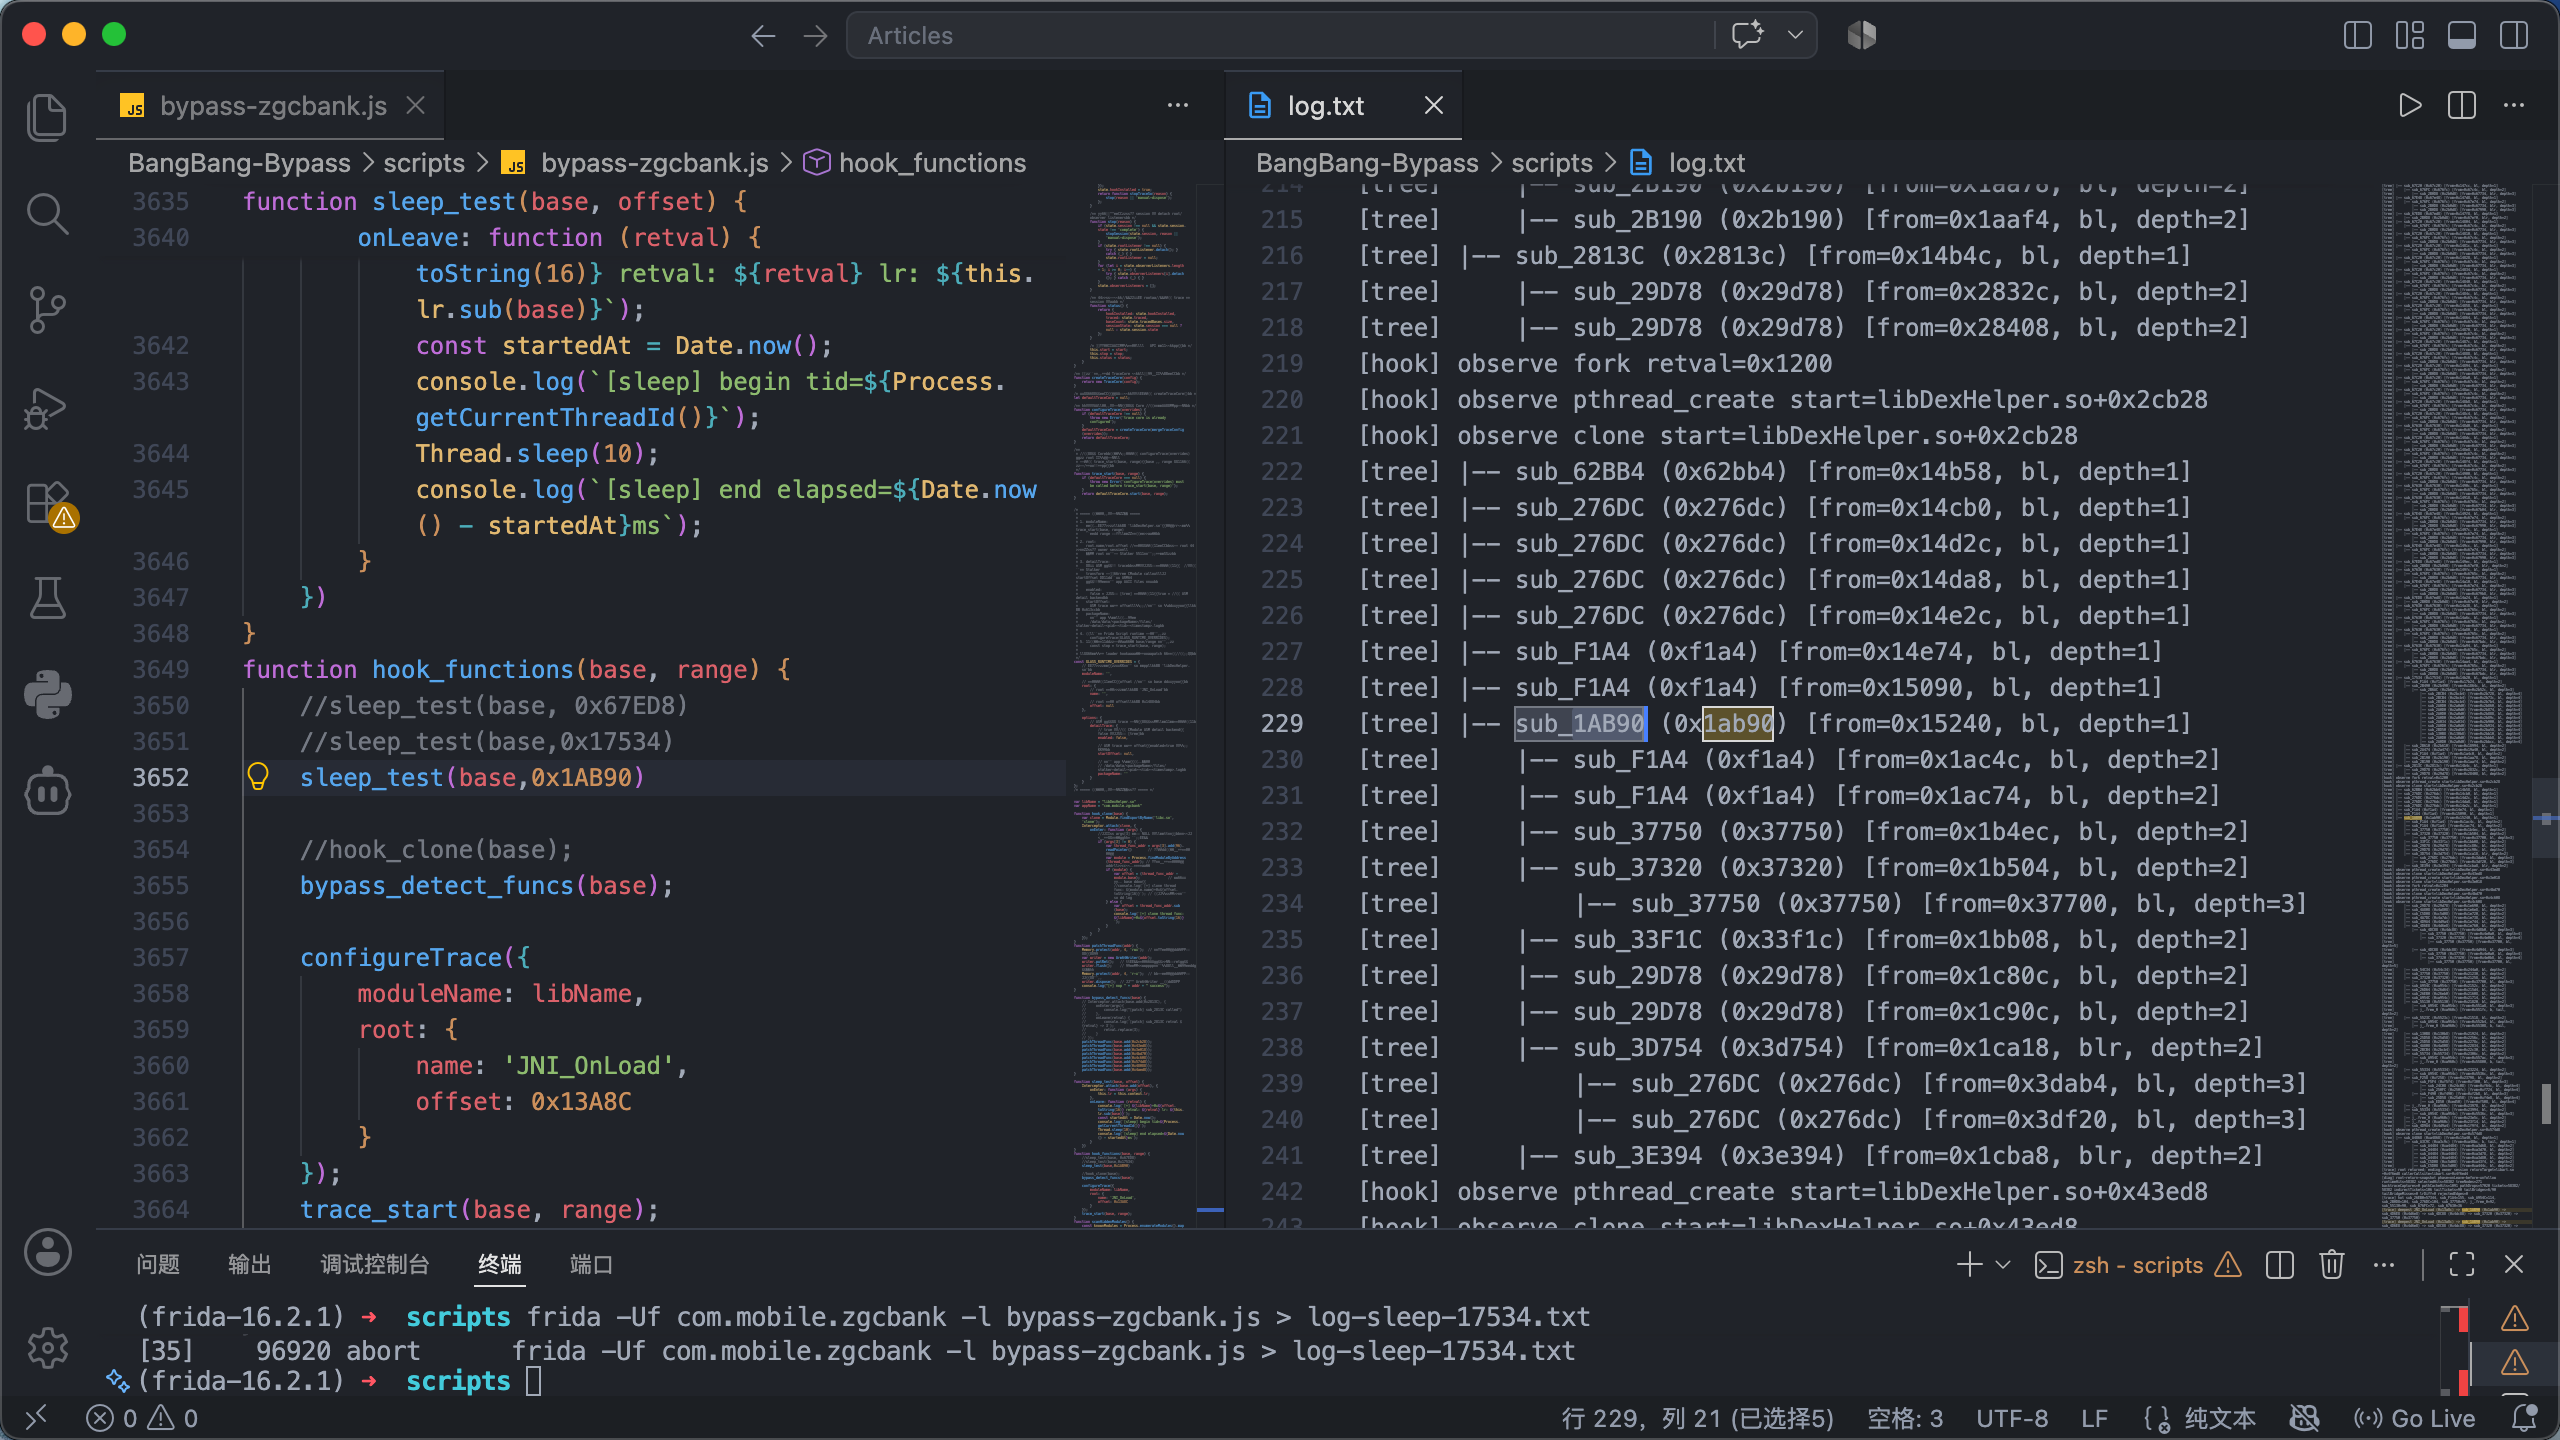2560x1440 pixels.
Task: Go back with the navigation arrow
Action: pos(763,36)
